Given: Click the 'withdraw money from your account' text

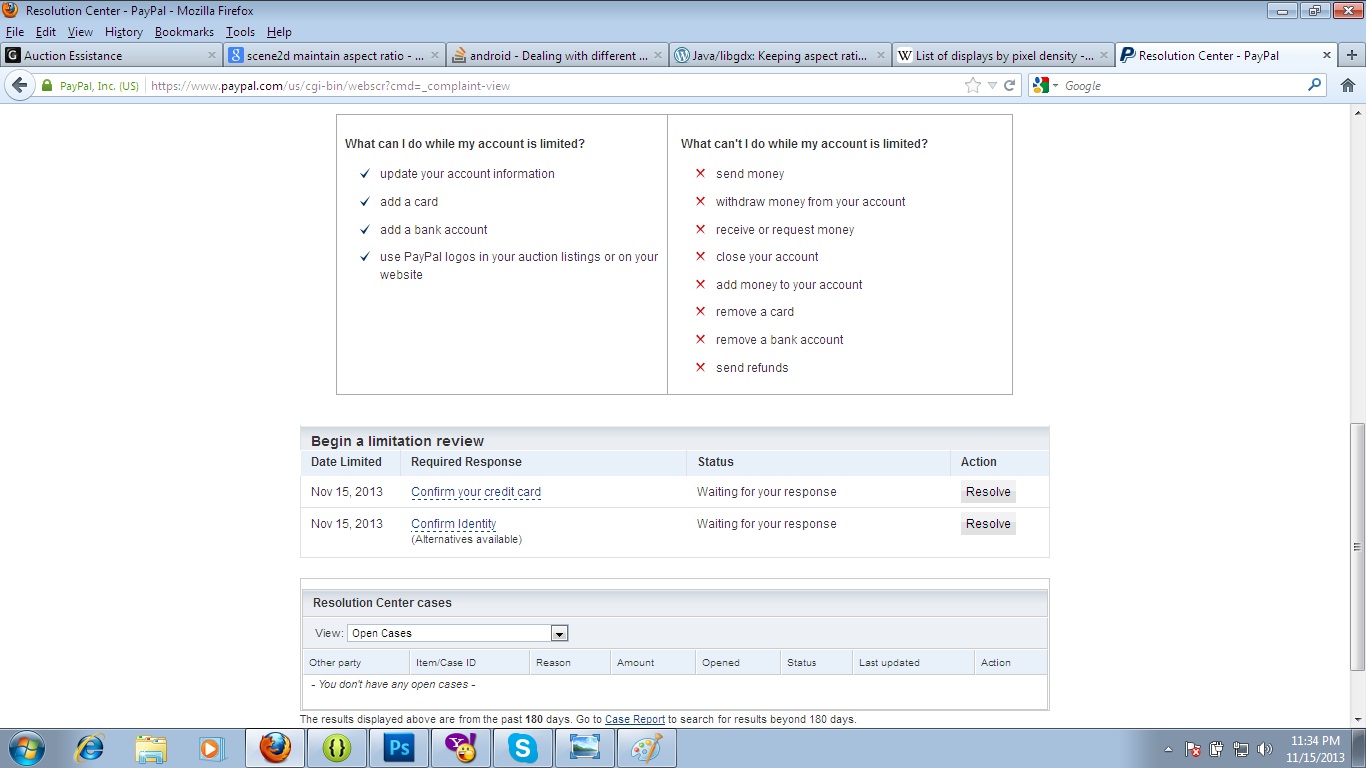Looking at the screenshot, I should coord(811,202).
